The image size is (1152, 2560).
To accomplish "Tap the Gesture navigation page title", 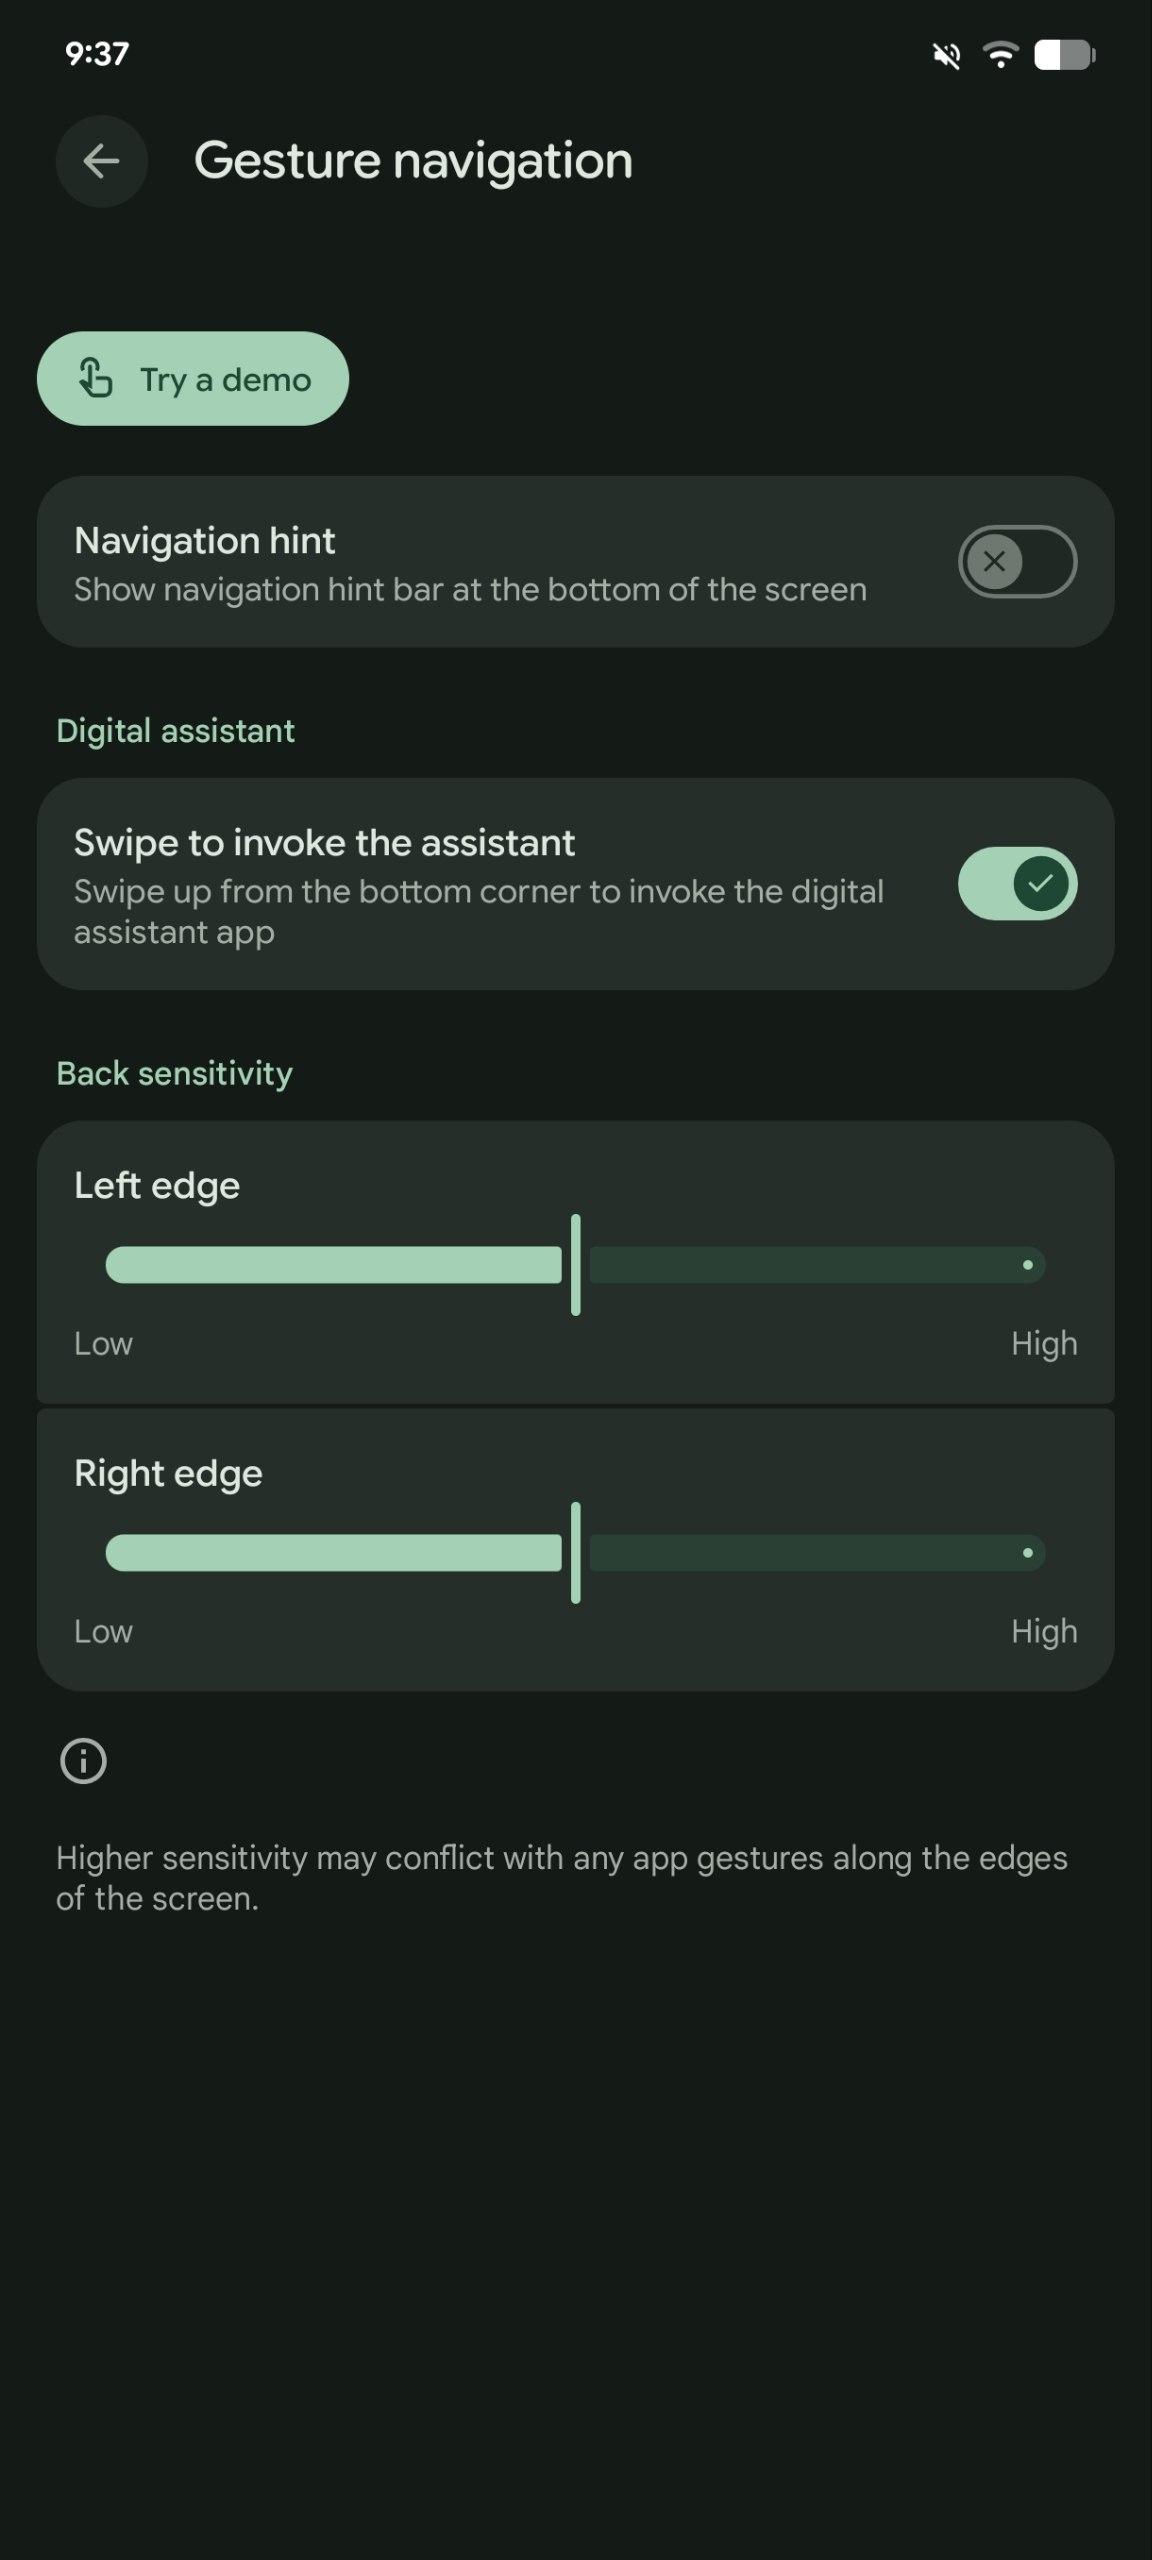I will (413, 161).
